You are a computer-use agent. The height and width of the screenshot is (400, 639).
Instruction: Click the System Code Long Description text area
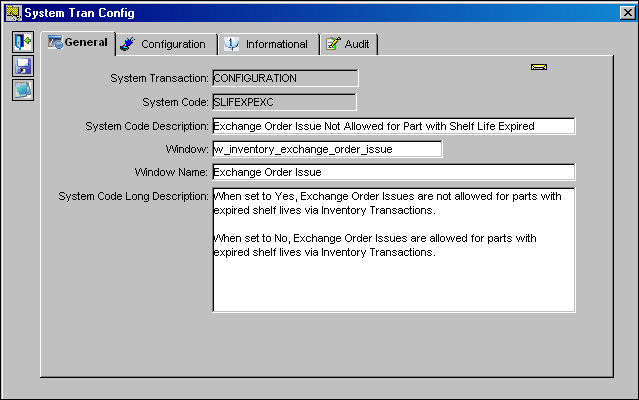coord(394,250)
